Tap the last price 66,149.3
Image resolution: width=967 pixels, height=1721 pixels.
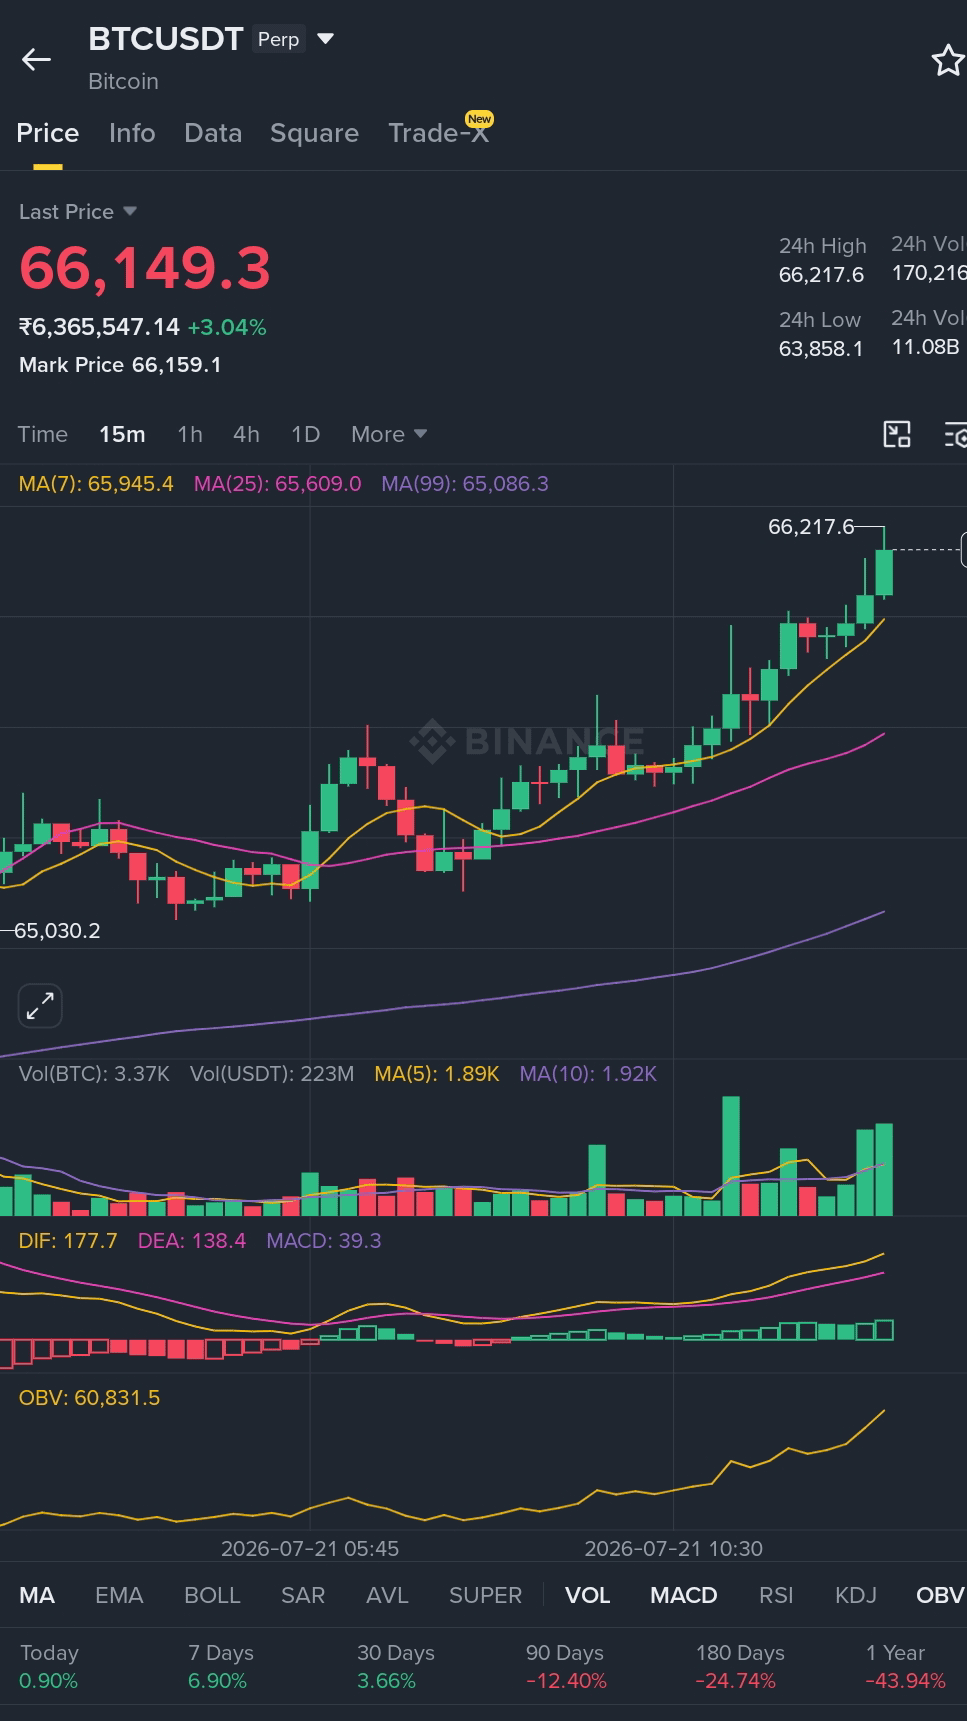click(x=145, y=268)
